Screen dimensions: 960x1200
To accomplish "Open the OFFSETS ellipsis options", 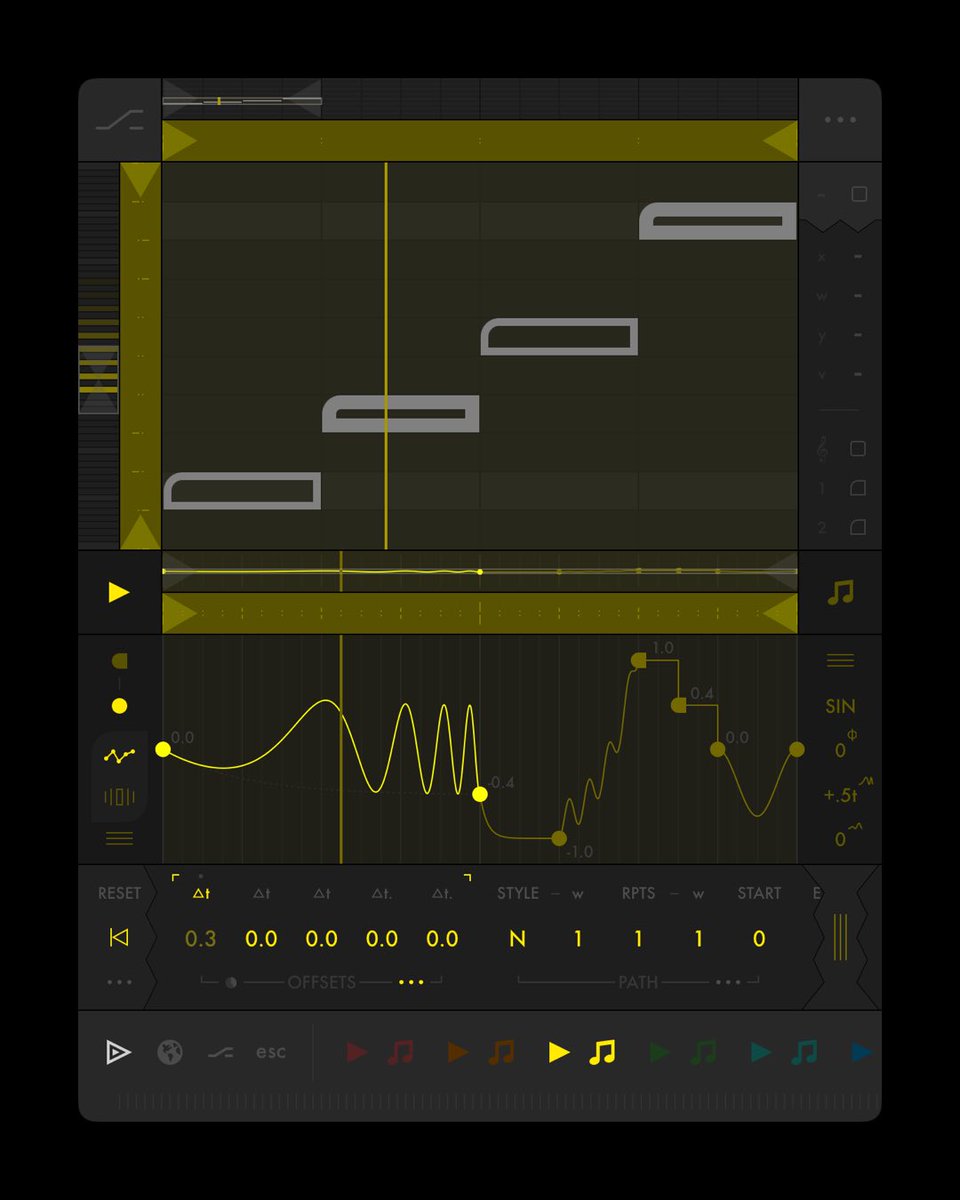I will (x=411, y=982).
